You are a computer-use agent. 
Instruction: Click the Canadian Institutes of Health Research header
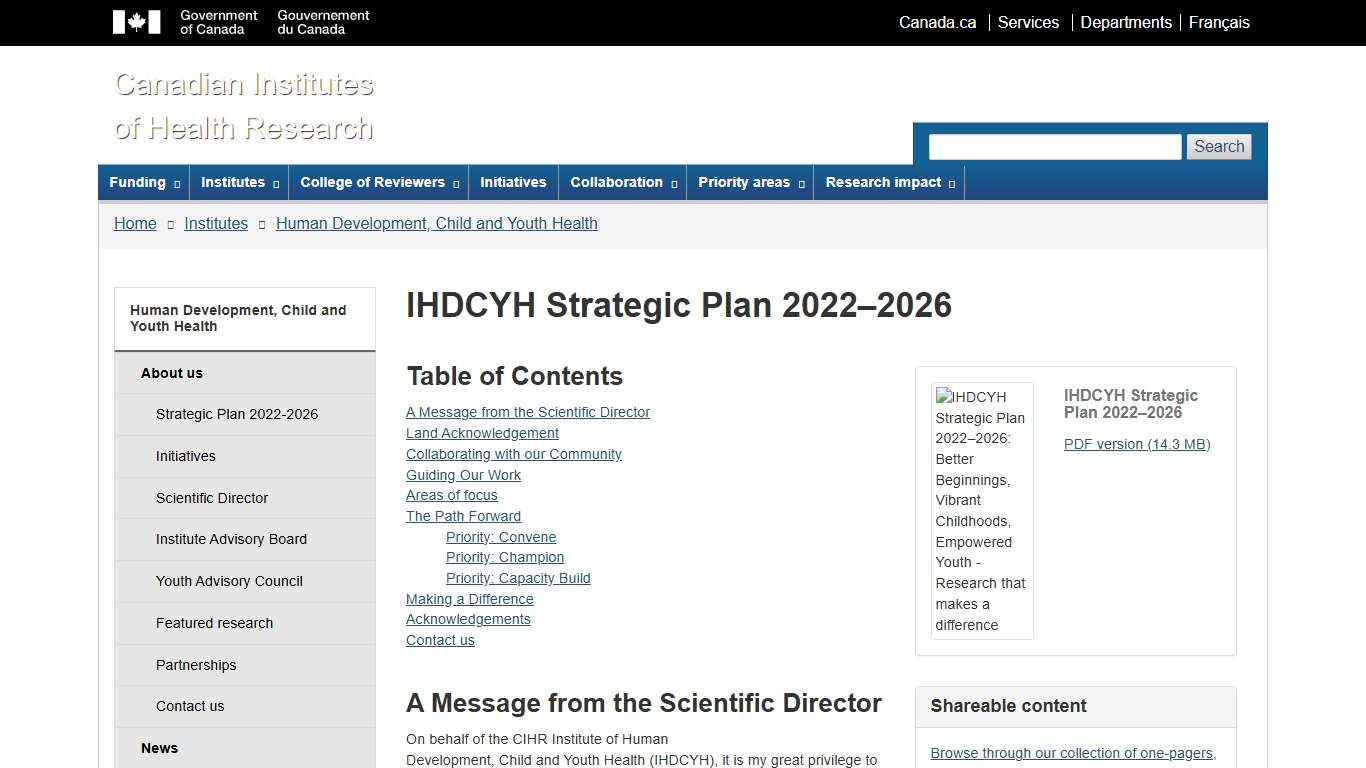(243, 106)
